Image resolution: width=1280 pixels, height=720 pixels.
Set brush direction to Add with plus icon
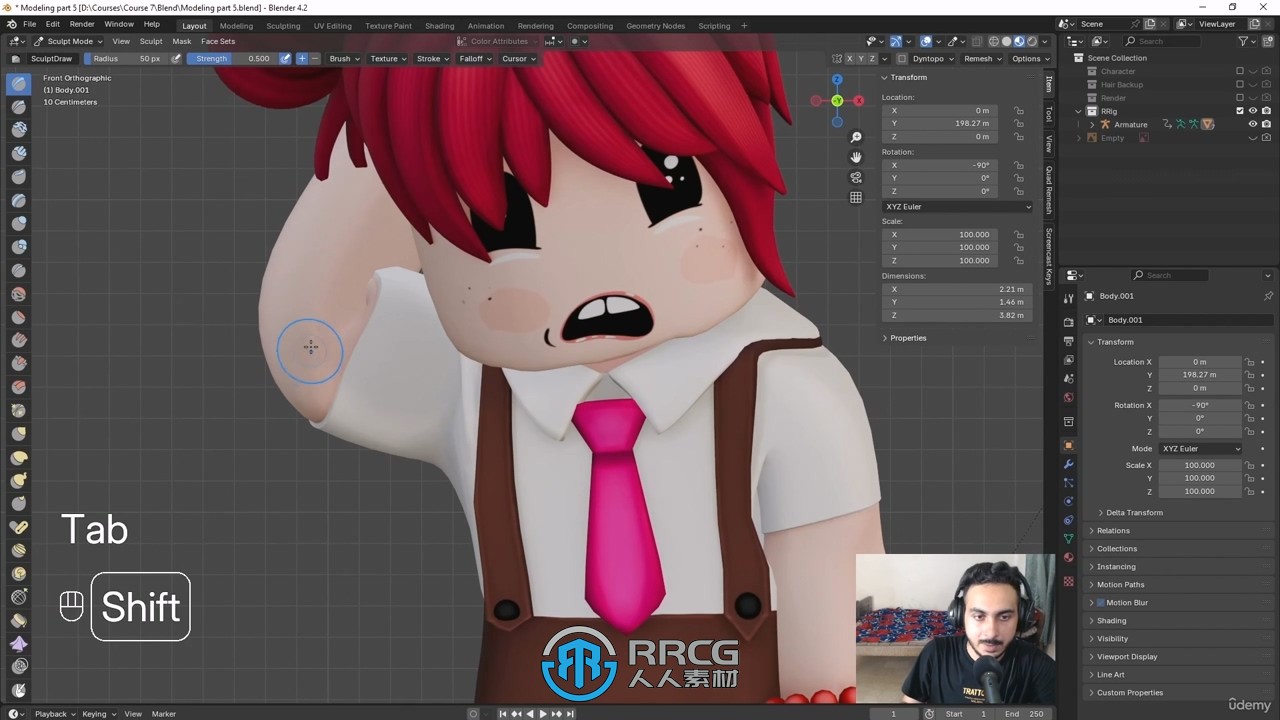(x=302, y=58)
